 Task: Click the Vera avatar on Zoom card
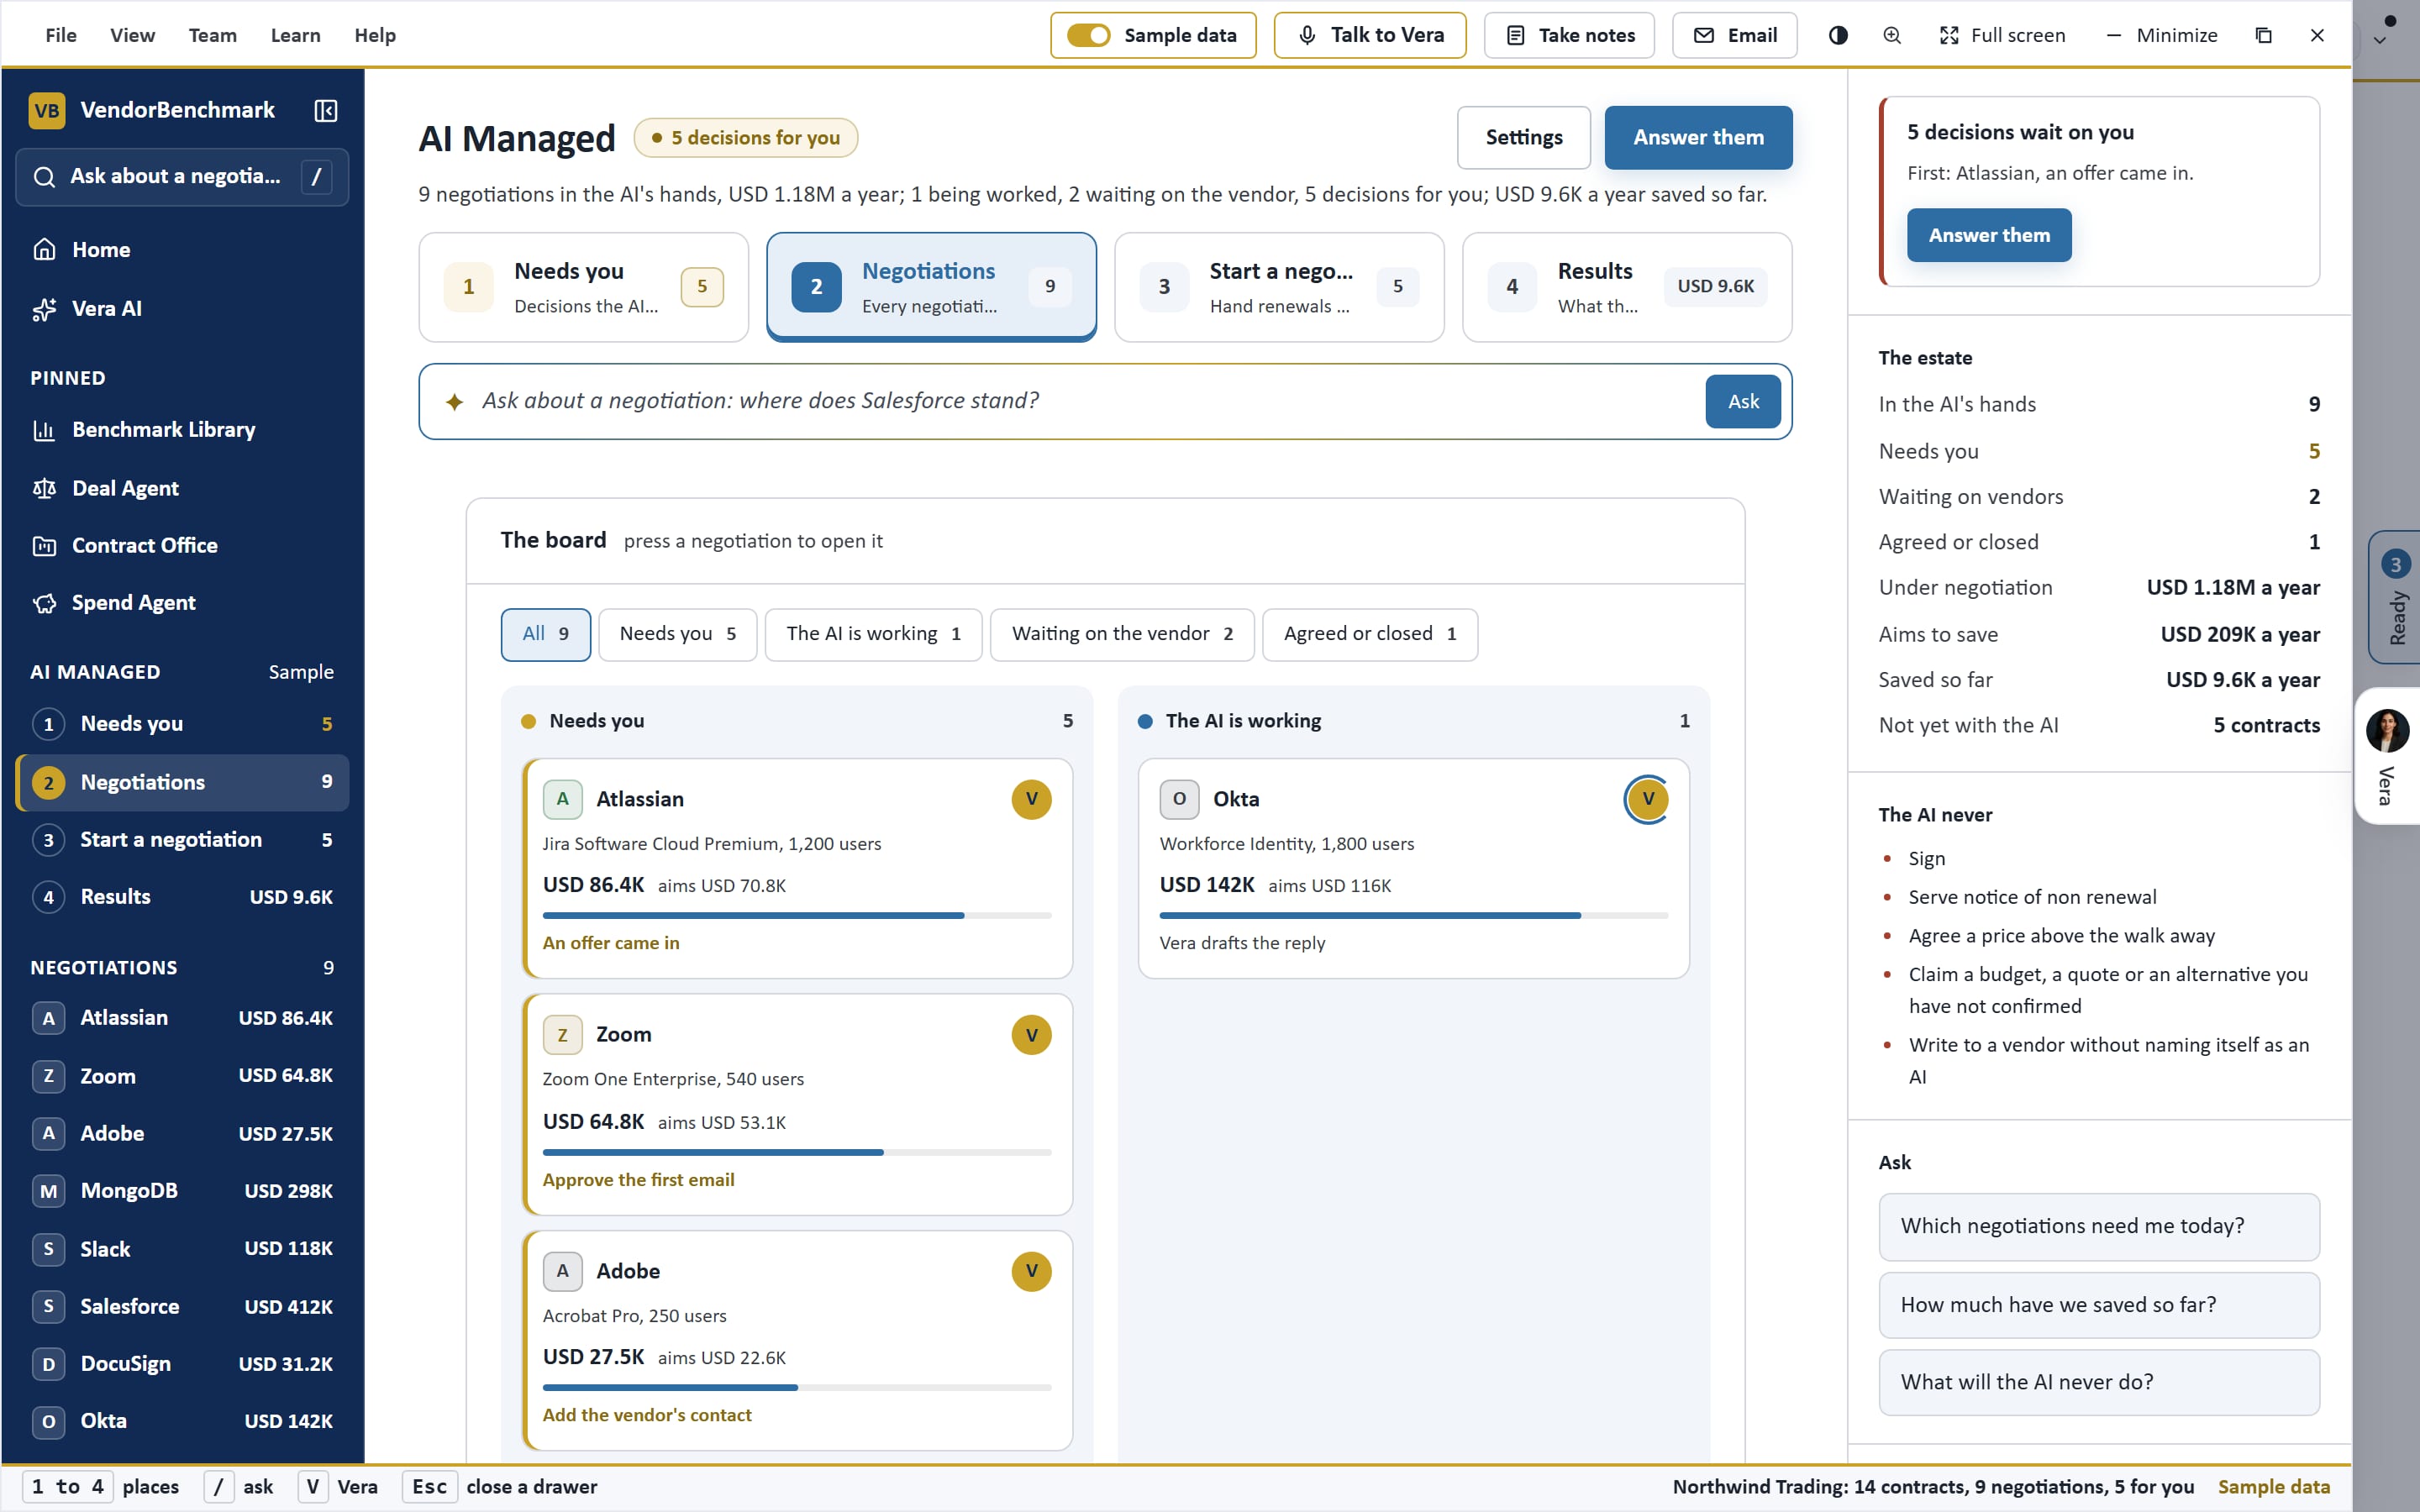coord(1031,1035)
